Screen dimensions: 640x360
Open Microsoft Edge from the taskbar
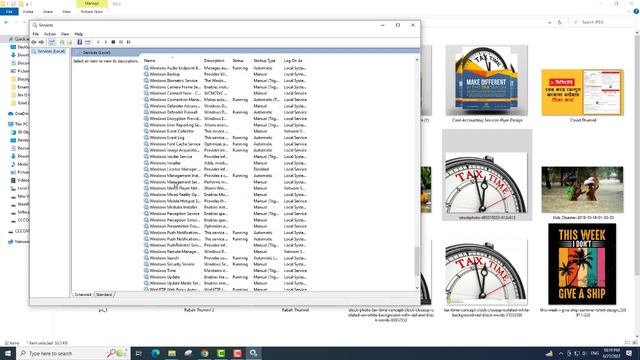coord(156,353)
